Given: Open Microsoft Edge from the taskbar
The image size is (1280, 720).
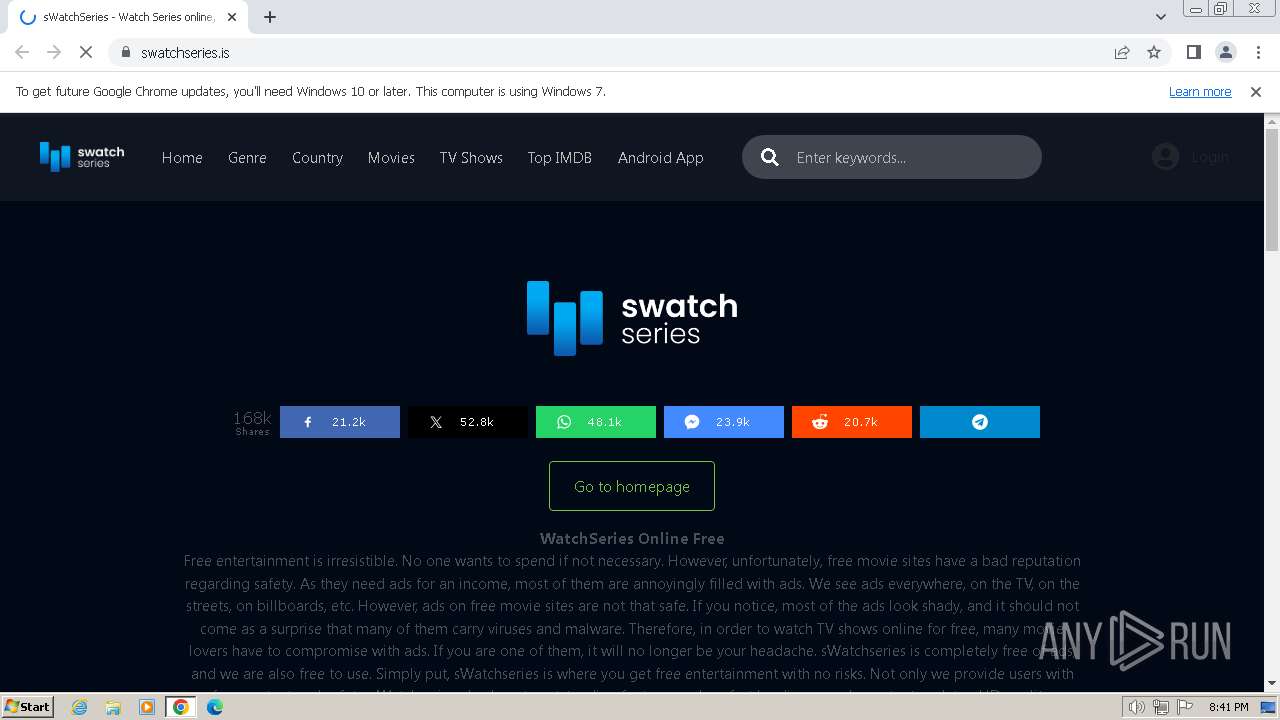Looking at the screenshot, I should [215, 707].
